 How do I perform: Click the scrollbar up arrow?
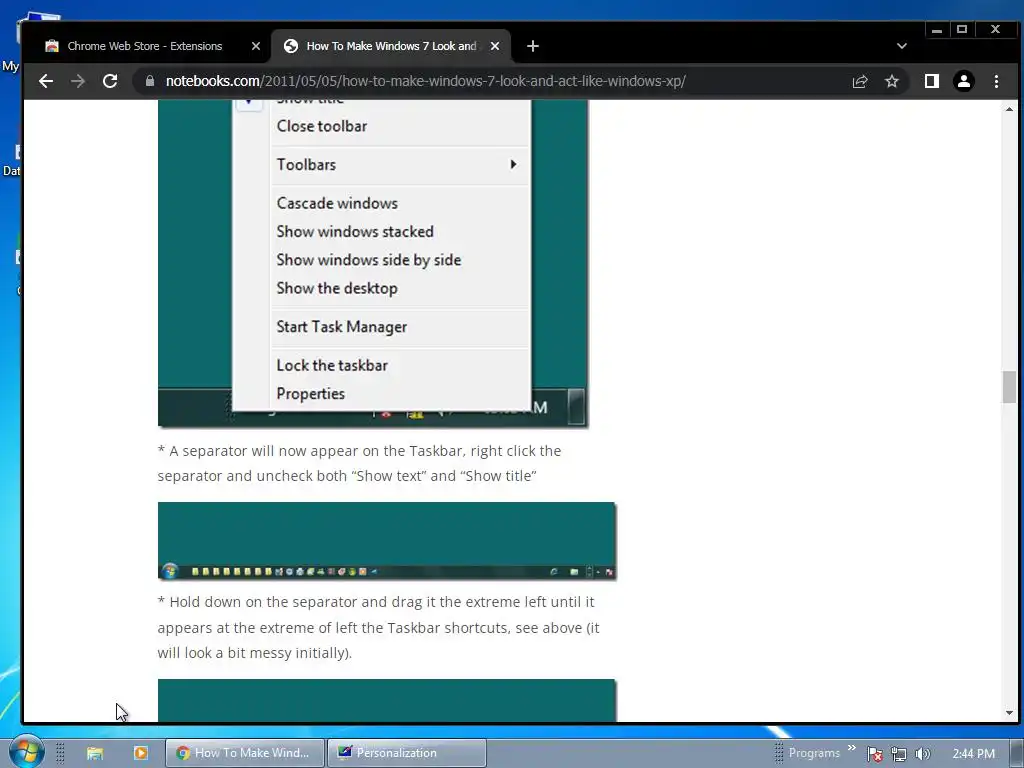point(1010,109)
